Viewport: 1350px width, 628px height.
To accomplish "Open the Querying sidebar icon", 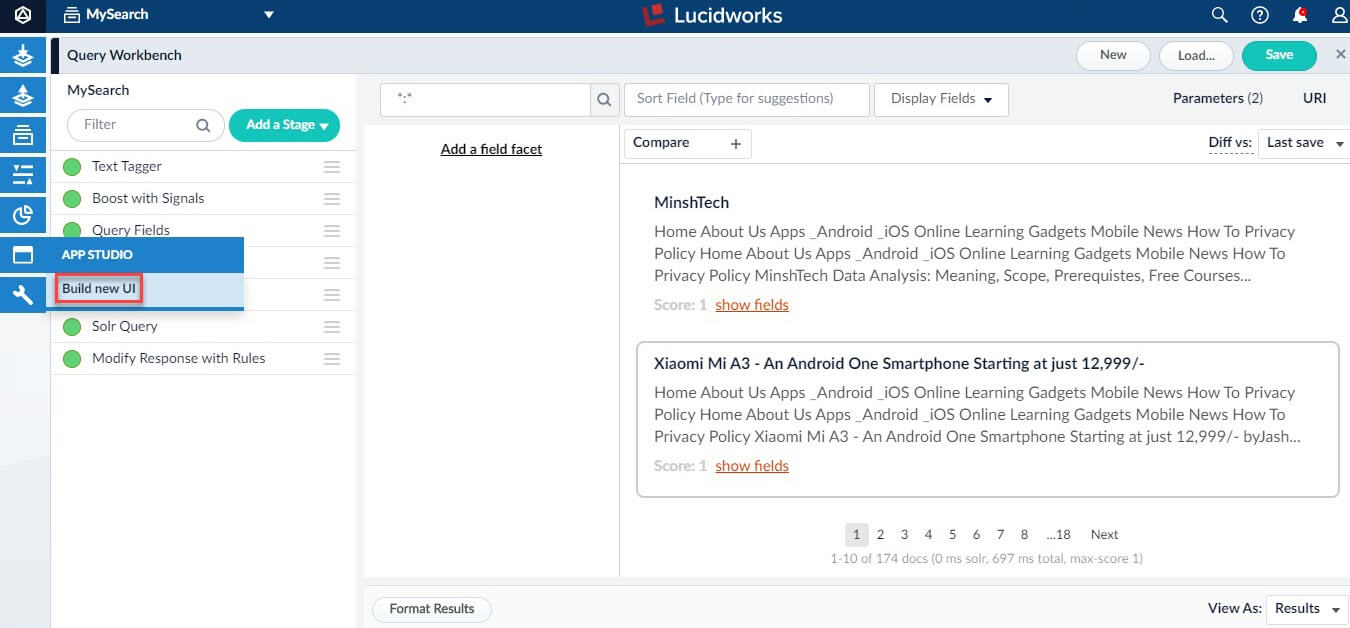I will pos(23,96).
